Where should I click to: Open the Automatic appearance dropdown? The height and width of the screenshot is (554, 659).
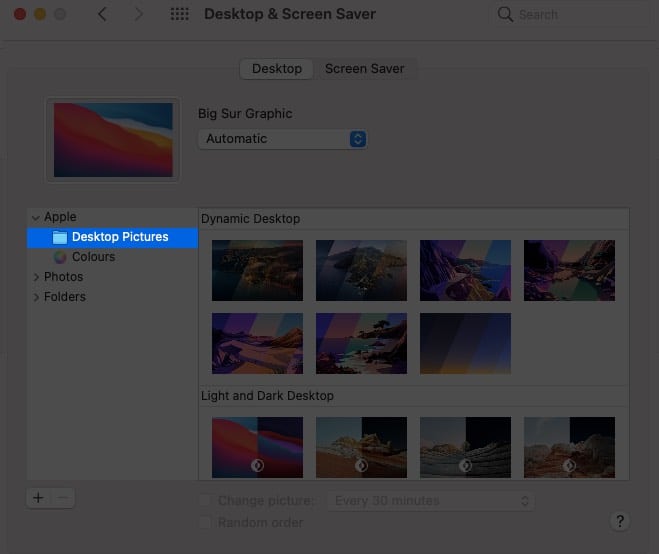tap(282, 139)
